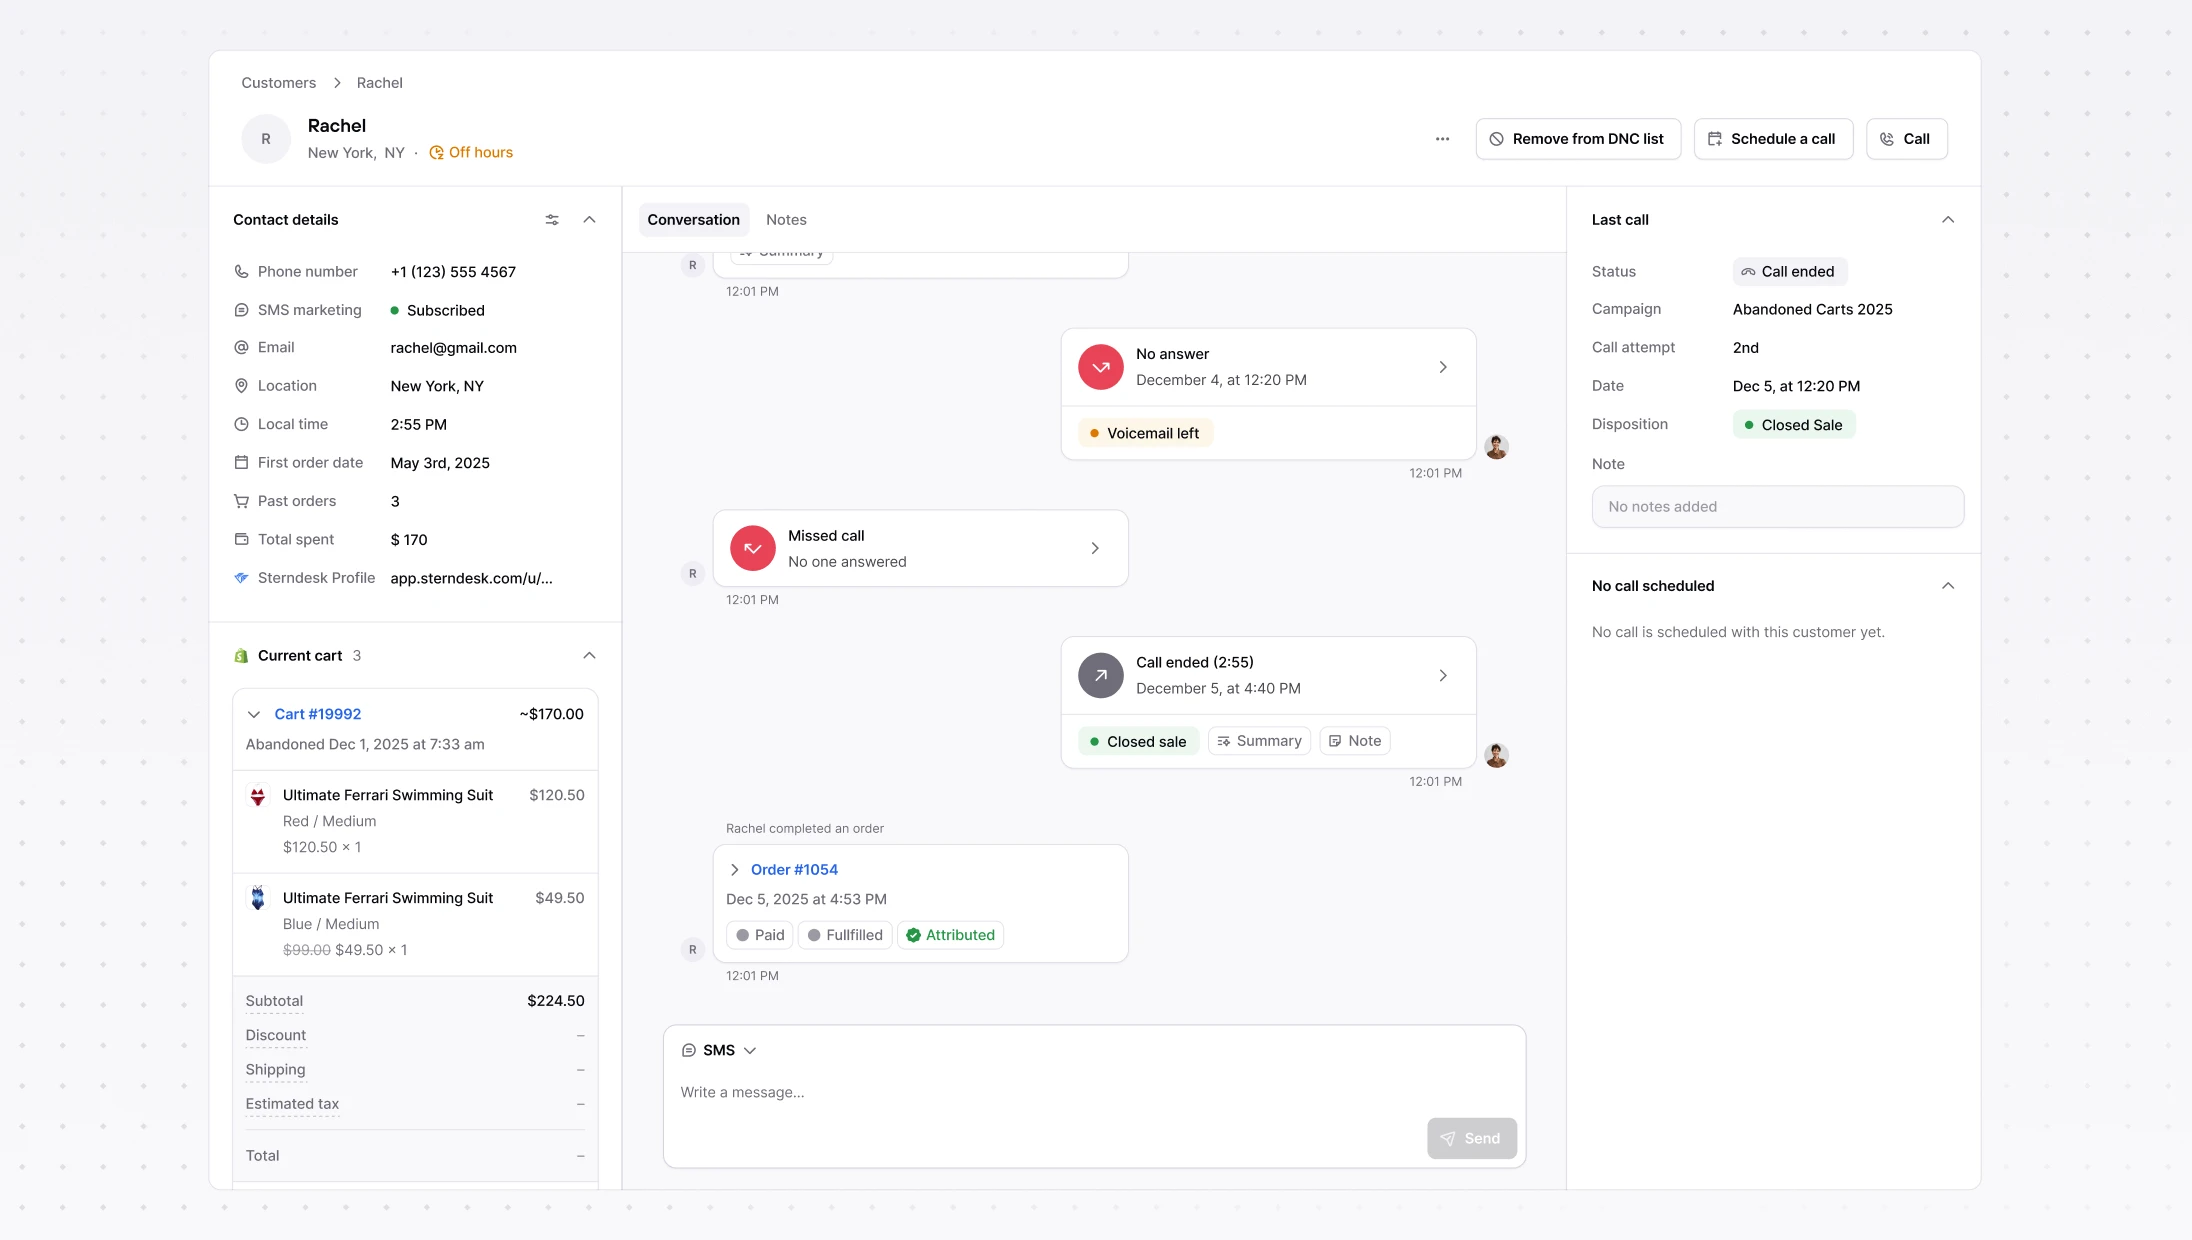This screenshot has height=1240, width=2192.
Task: Switch to the Notes tab
Action: click(x=786, y=220)
